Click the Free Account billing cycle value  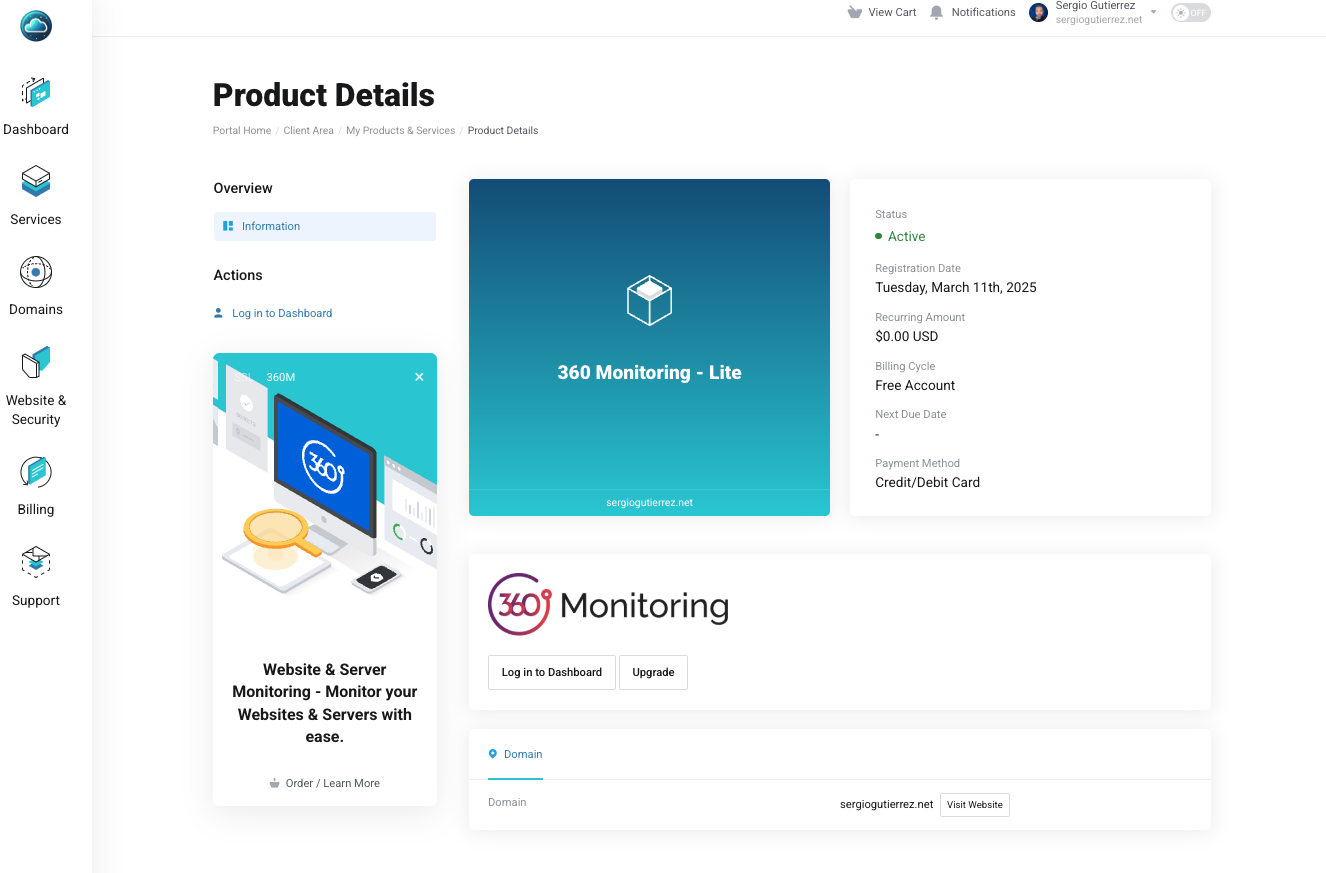pos(915,385)
